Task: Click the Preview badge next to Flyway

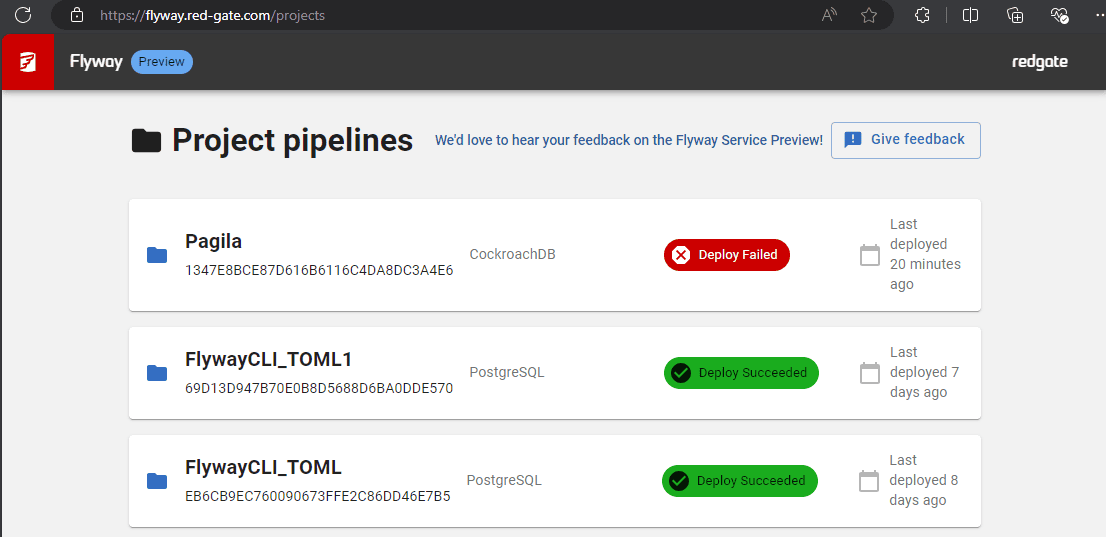Action: pyautogui.click(x=161, y=62)
